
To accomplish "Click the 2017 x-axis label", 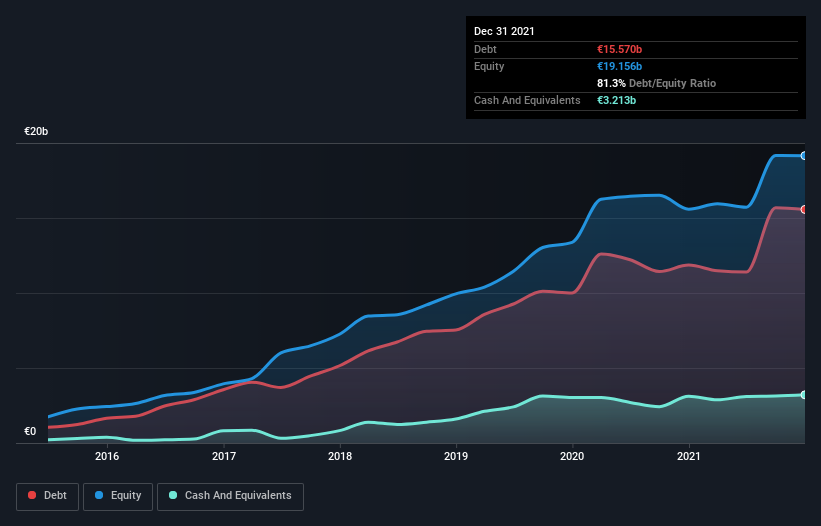I will click(224, 456).
